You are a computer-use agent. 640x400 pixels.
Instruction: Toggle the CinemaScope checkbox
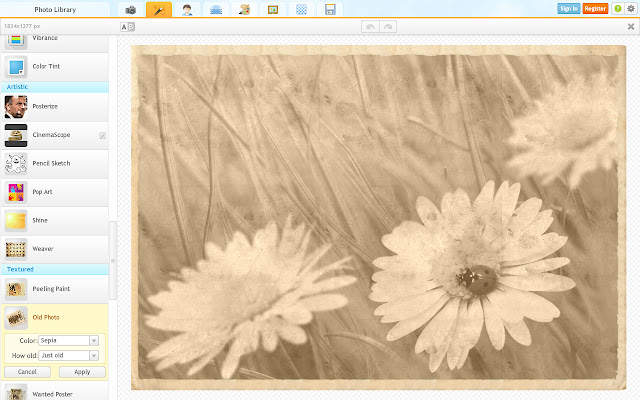102,135
